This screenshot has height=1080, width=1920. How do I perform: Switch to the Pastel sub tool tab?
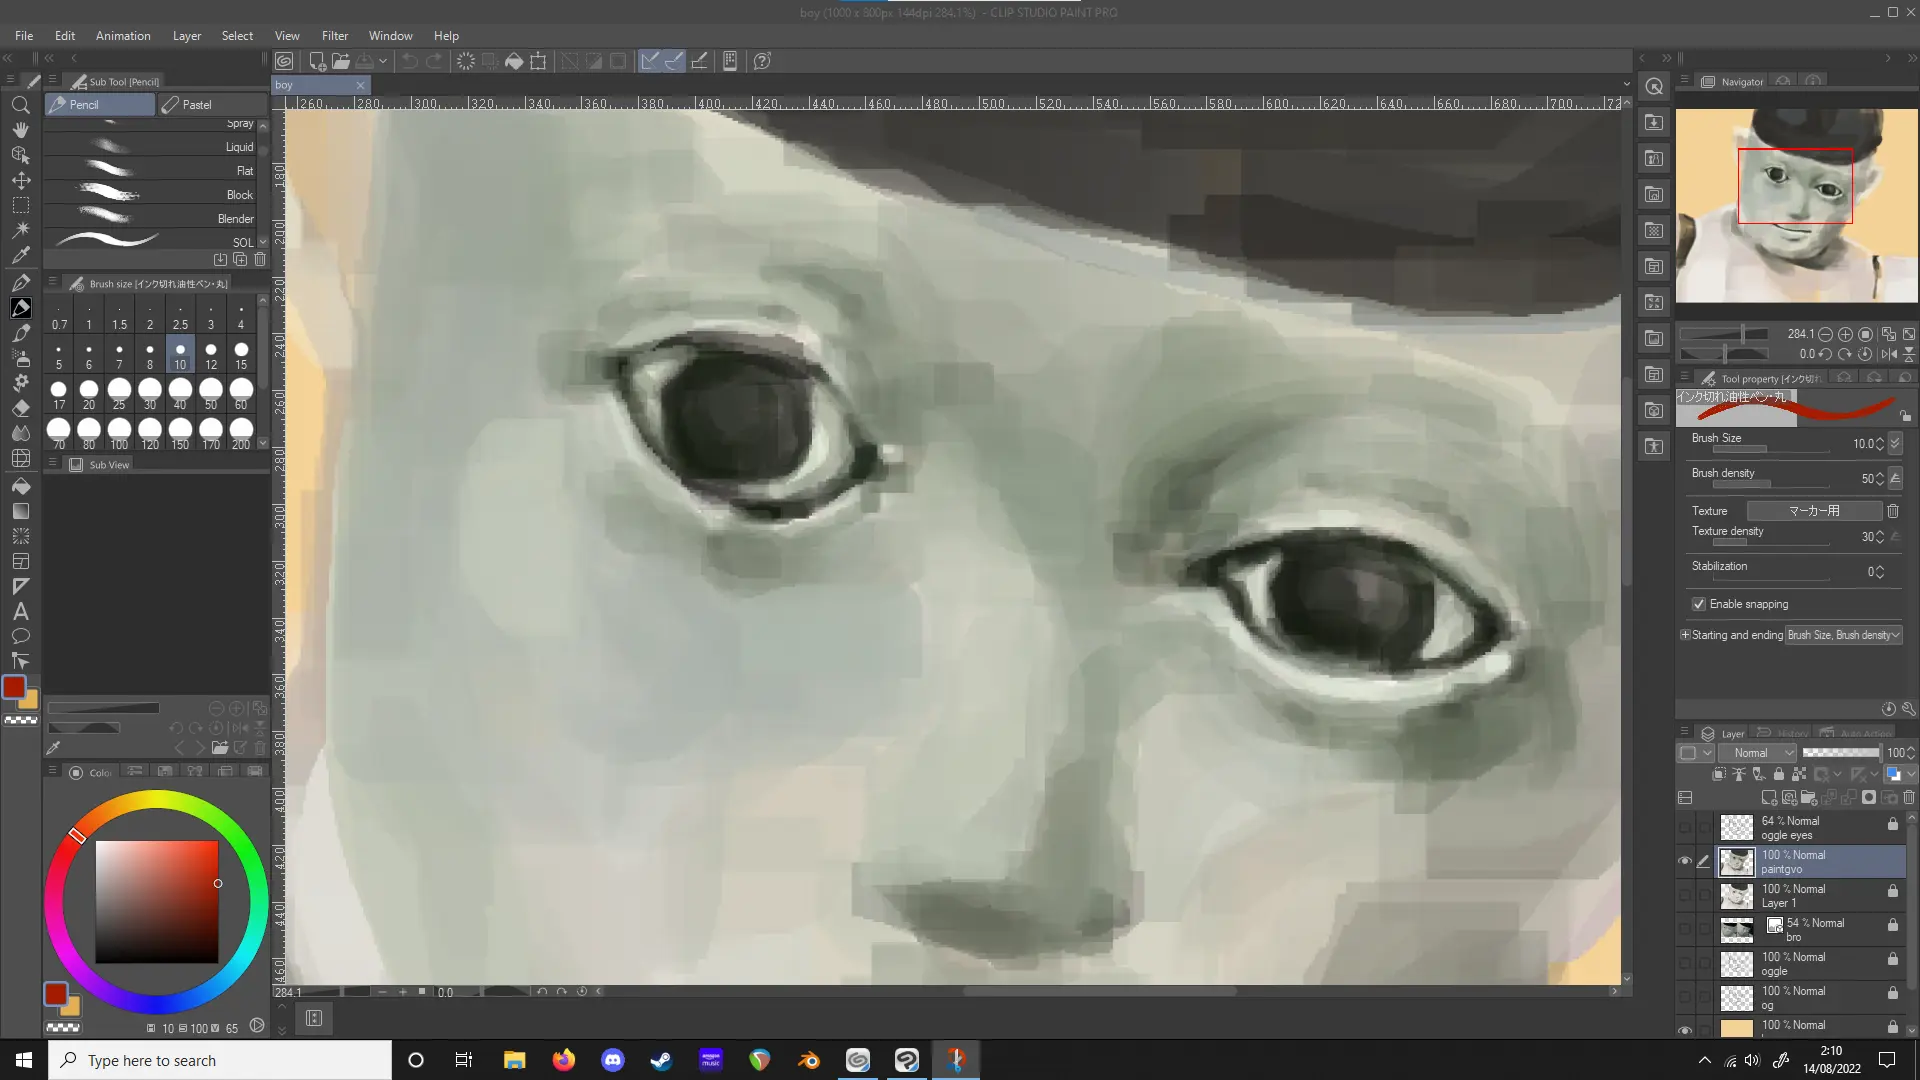pos(197,104)
